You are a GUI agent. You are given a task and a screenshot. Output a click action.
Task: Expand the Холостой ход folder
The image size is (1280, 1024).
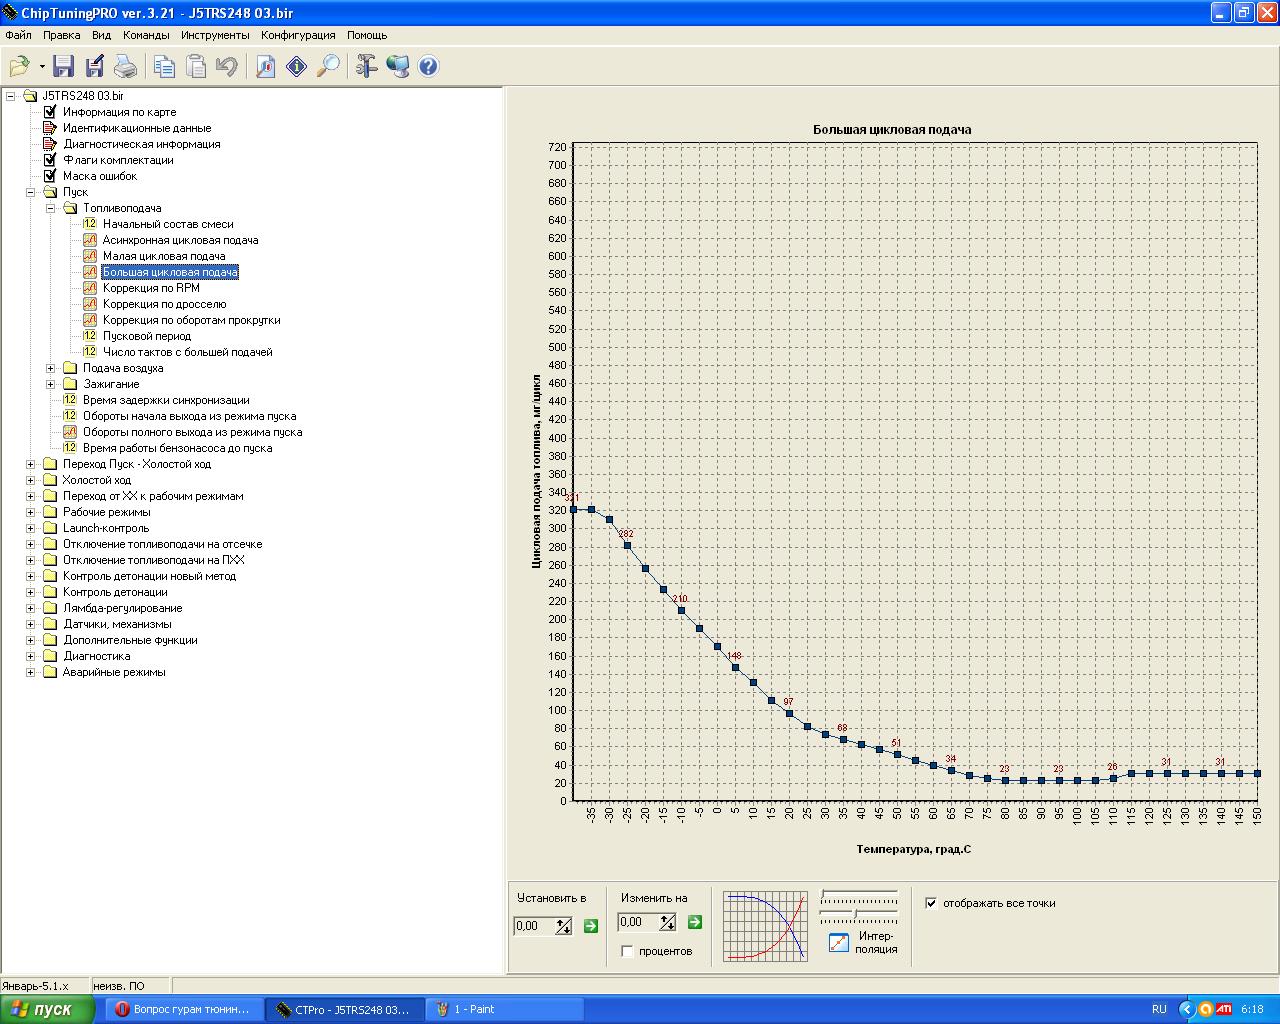[30, 480]
